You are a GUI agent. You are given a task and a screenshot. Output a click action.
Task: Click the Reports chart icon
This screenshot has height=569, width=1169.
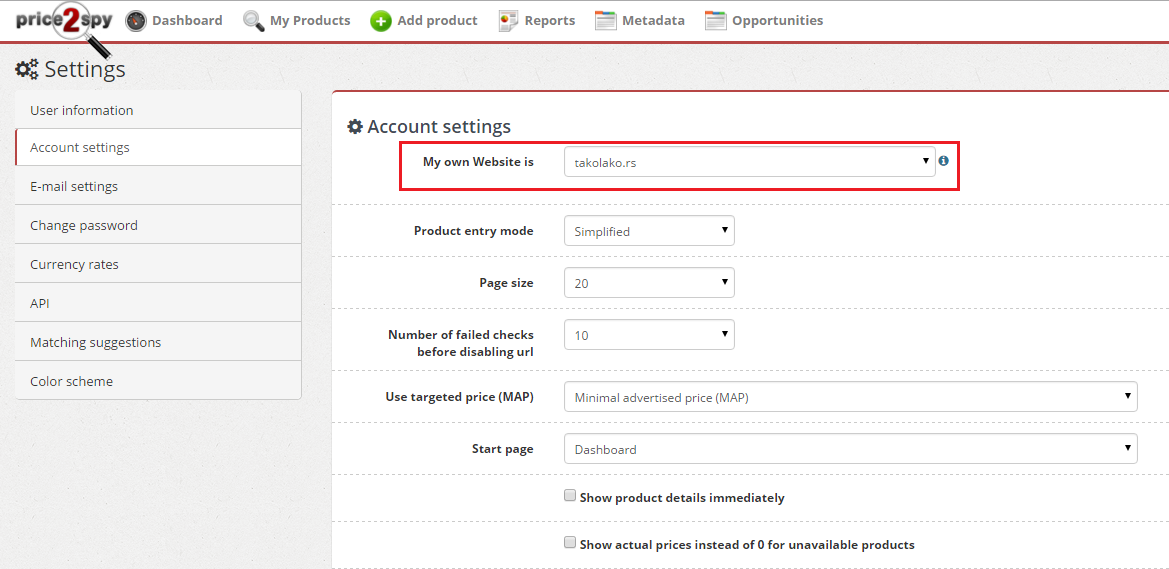pyautogui.click(x=508, y=21)
